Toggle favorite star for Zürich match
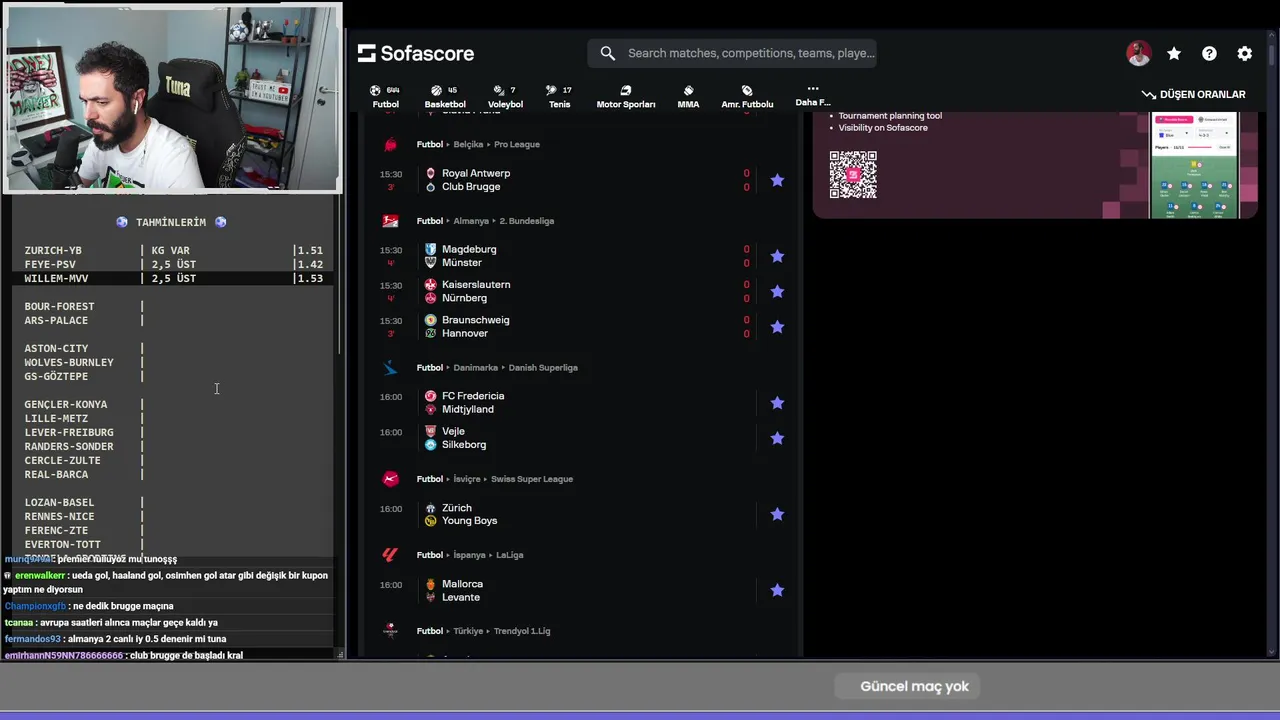Screen dimensions: 1280x720 tap(777, 514)
